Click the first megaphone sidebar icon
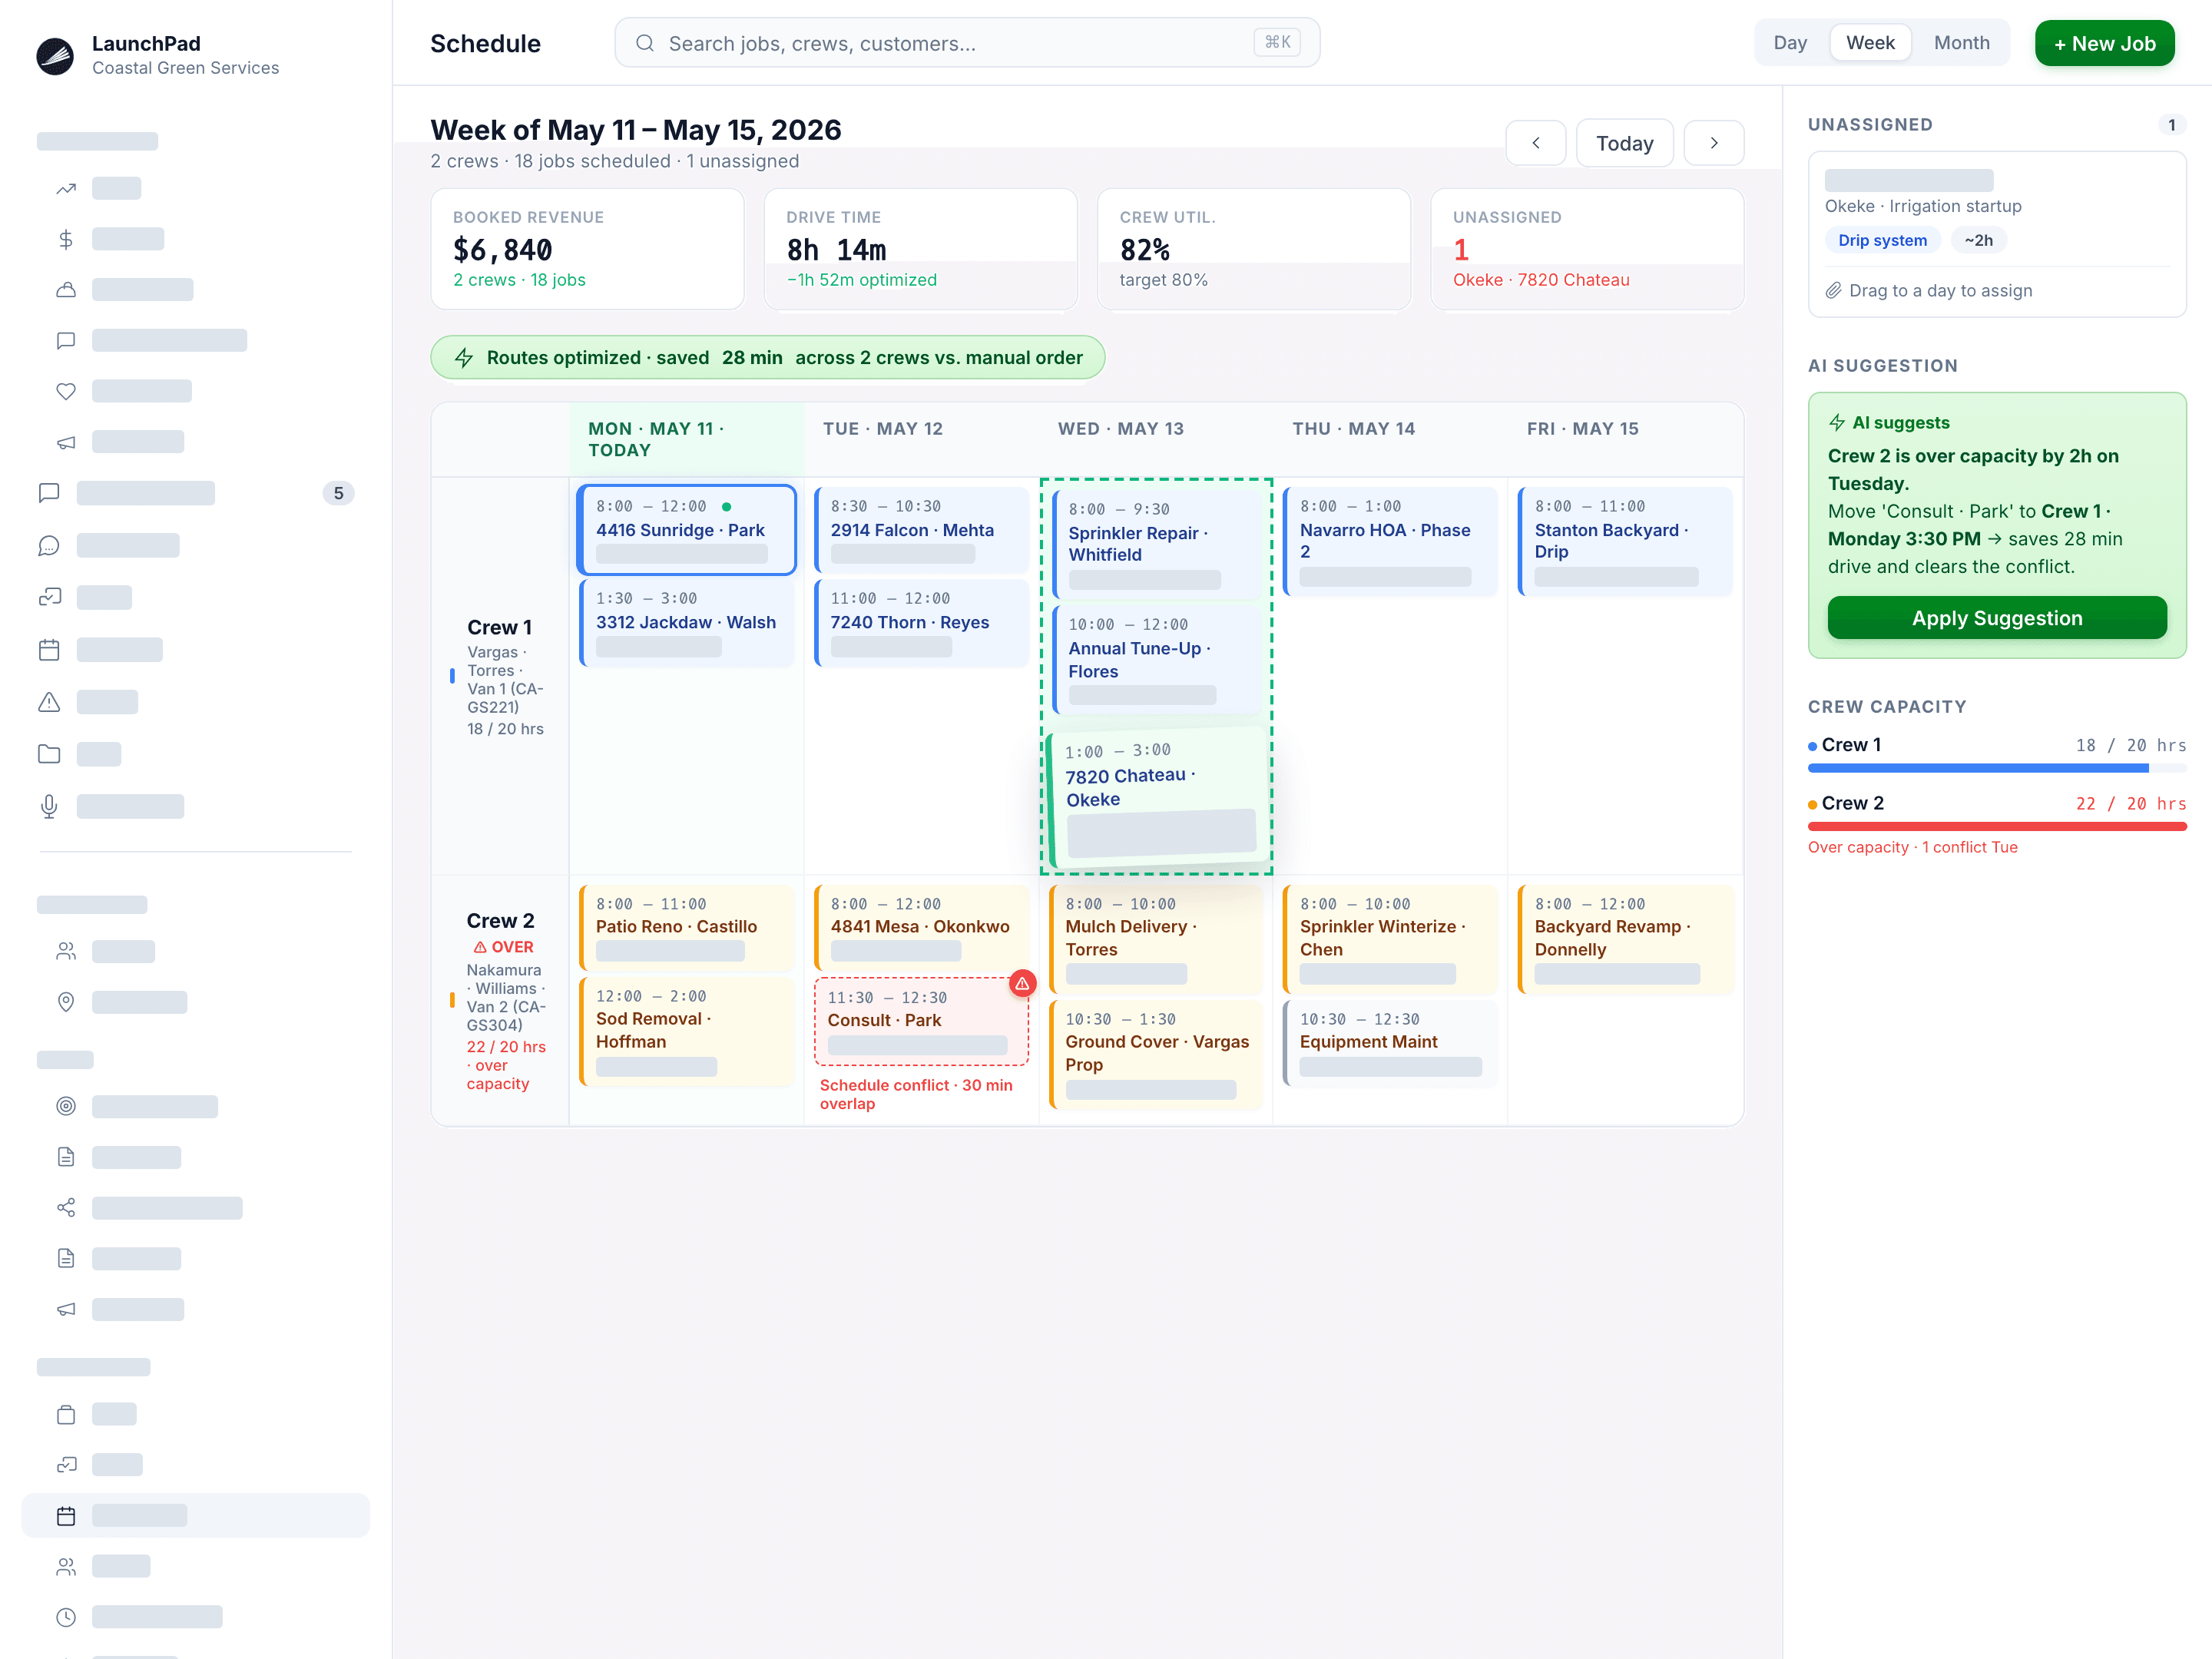The height and width of the screenshot is (1659, 2212). coord(66,442)
